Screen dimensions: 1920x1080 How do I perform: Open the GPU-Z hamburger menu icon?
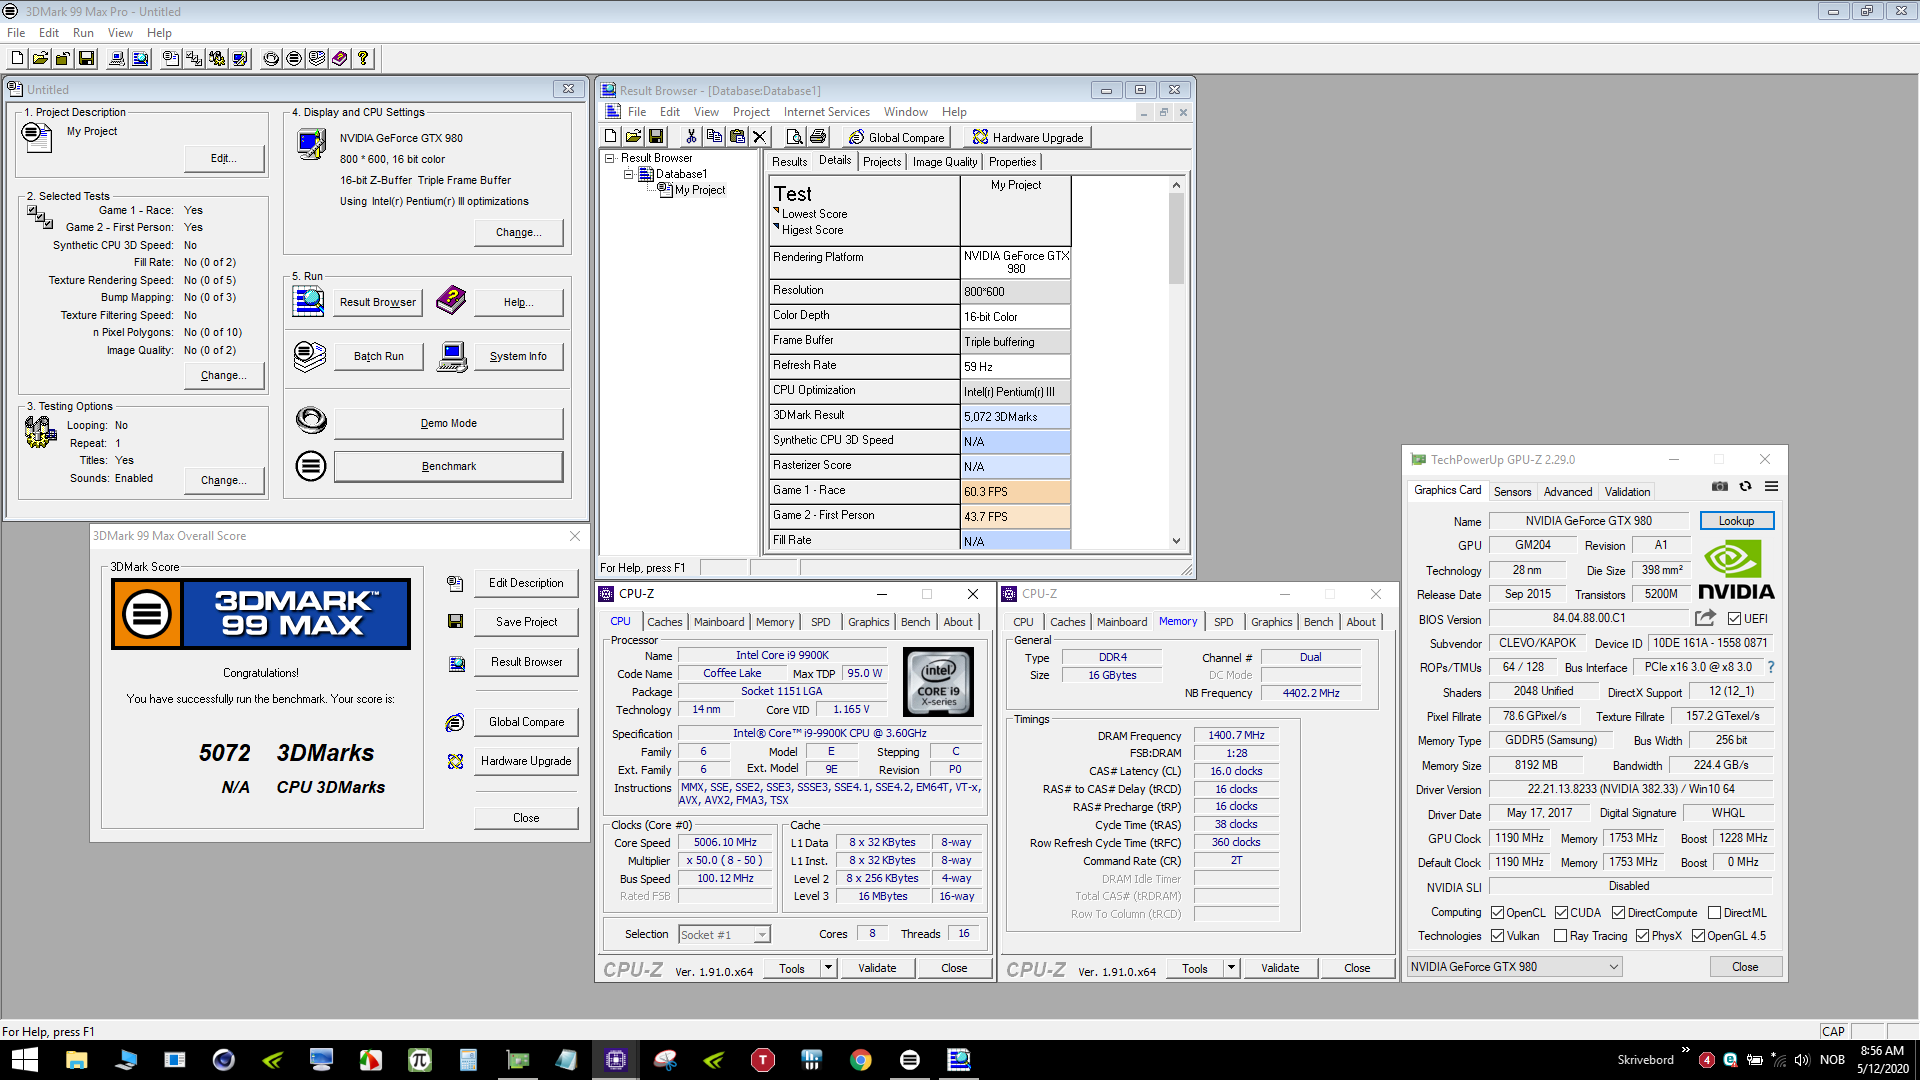(x=1772, y=487)
